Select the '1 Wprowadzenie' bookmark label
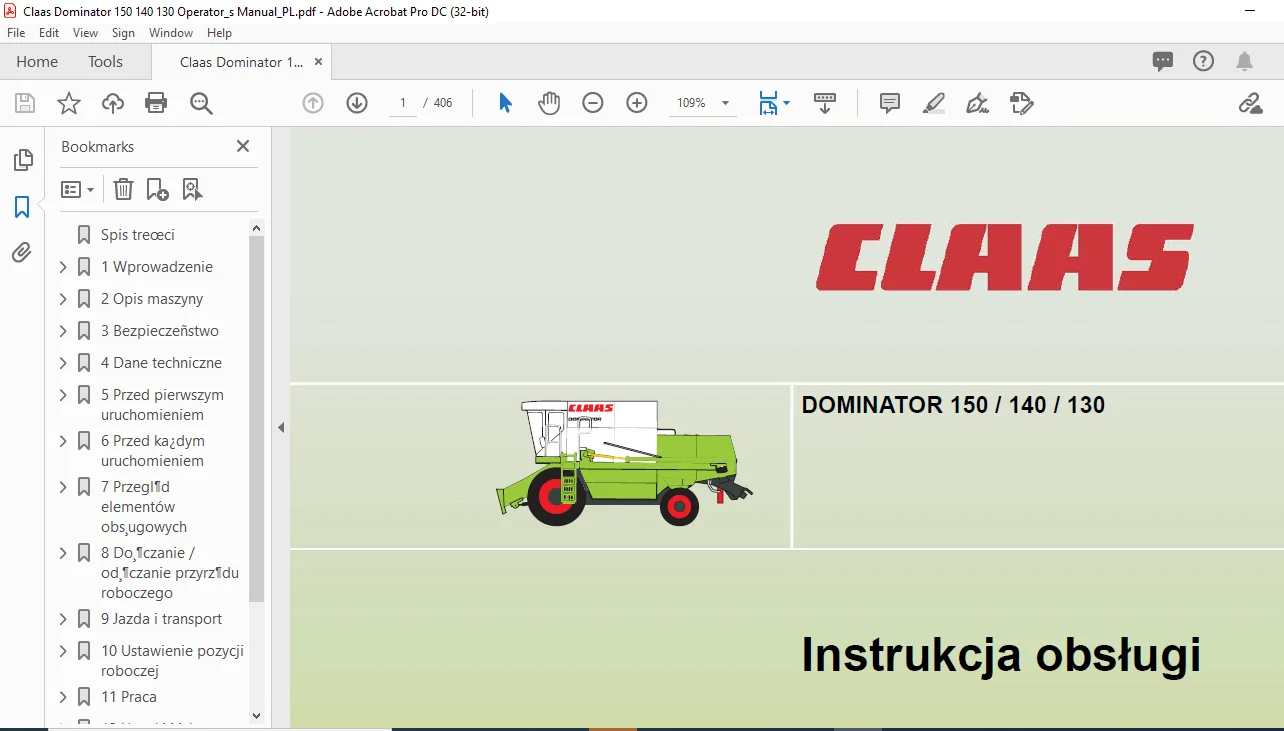Image resolution: width=1284 pixels, height=731 pixels. [x=157, y=267]
